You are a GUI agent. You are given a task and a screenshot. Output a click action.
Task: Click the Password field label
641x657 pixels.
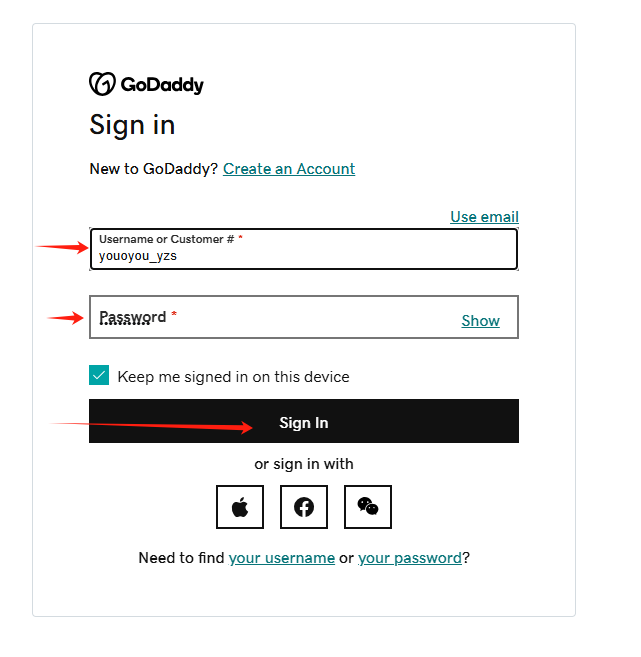(132, 317)
